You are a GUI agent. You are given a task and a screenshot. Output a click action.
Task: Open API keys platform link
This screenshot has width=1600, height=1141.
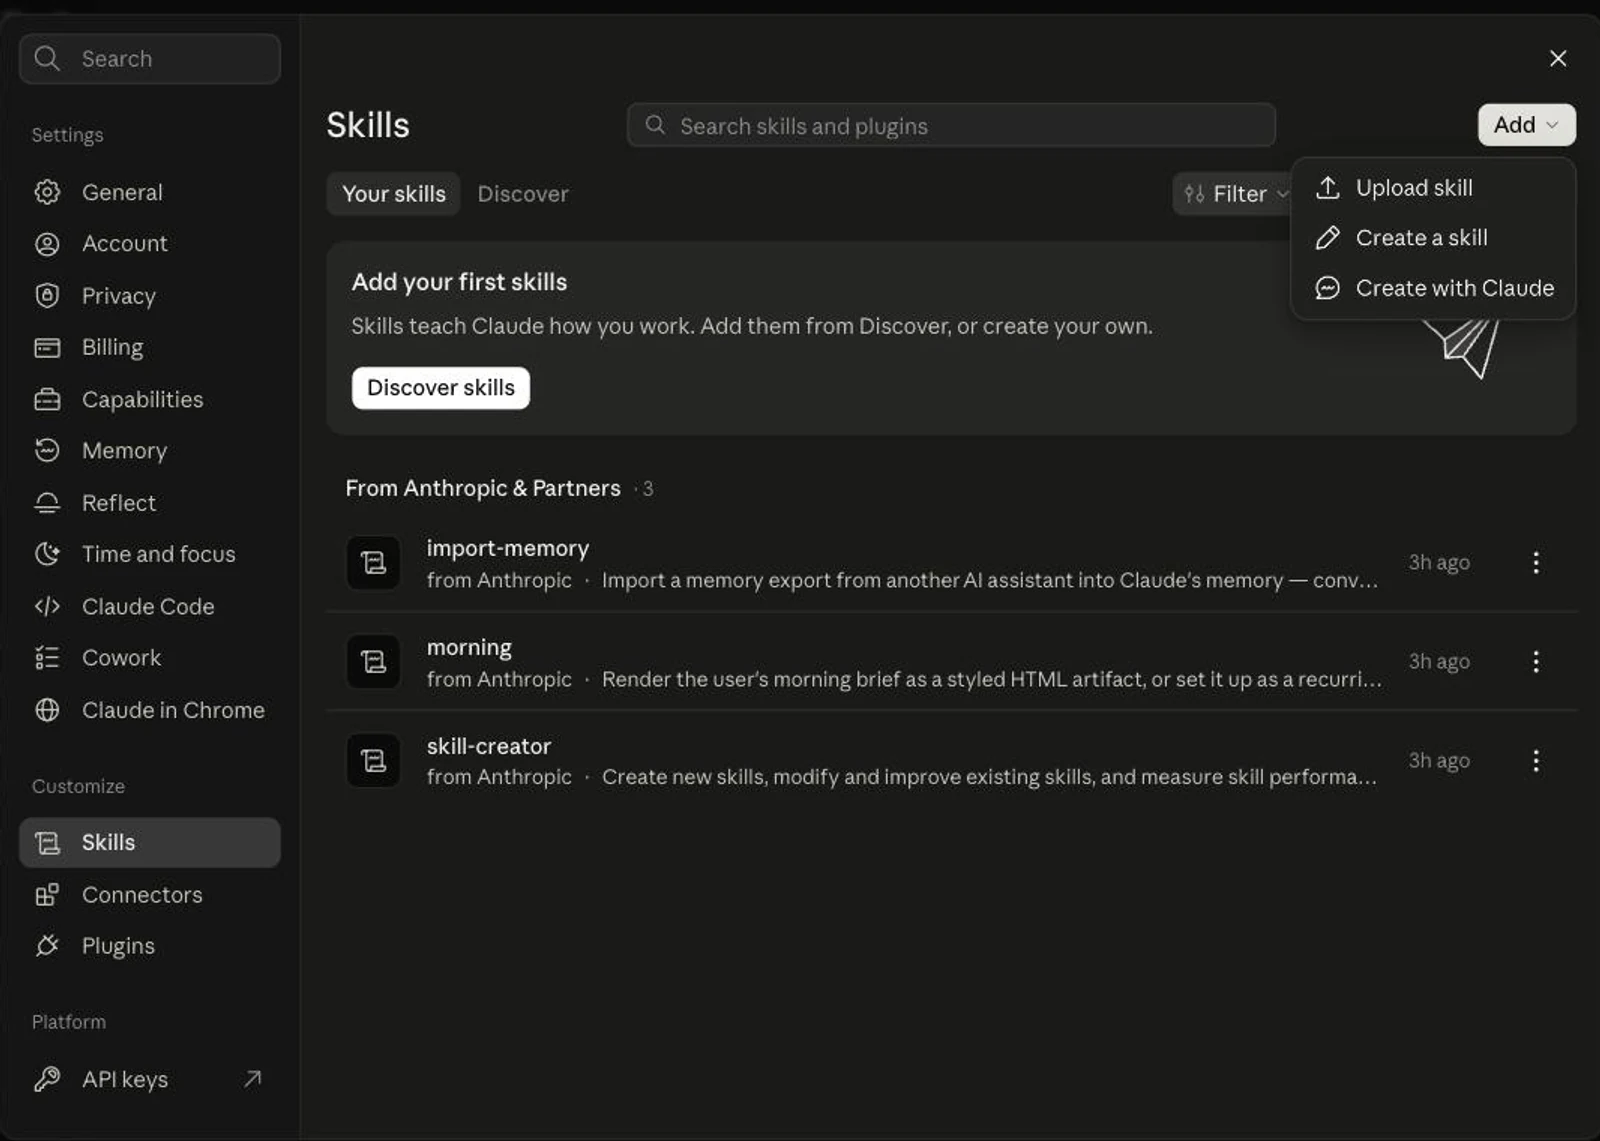(150, 1079)
